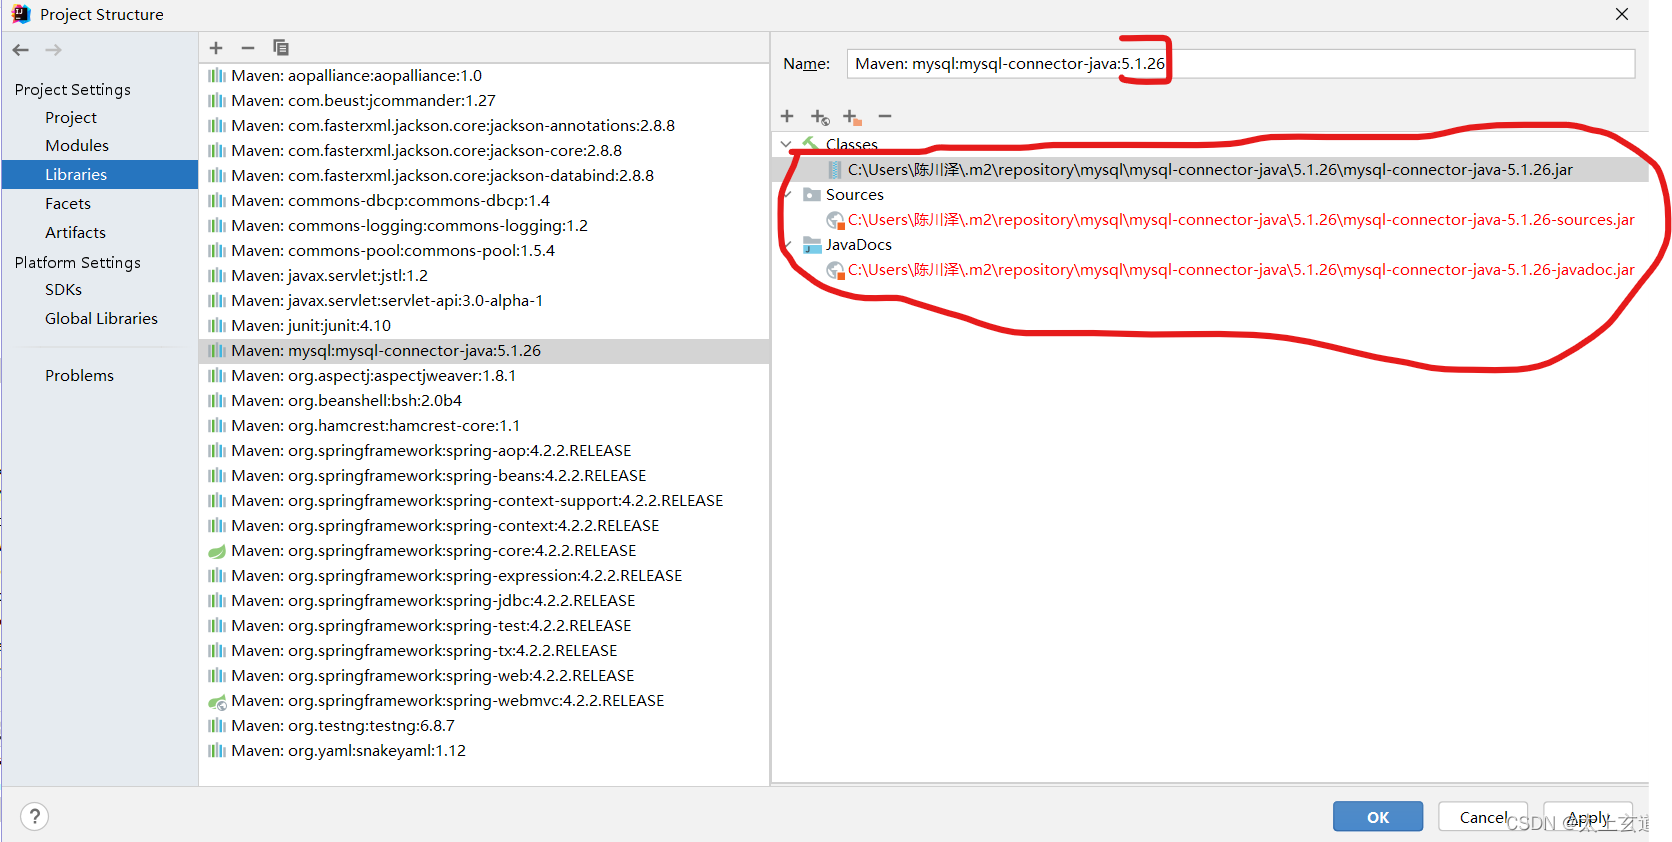
Task: Select Maven commons-pool:1.5.4 library
Action: [393, 251]
